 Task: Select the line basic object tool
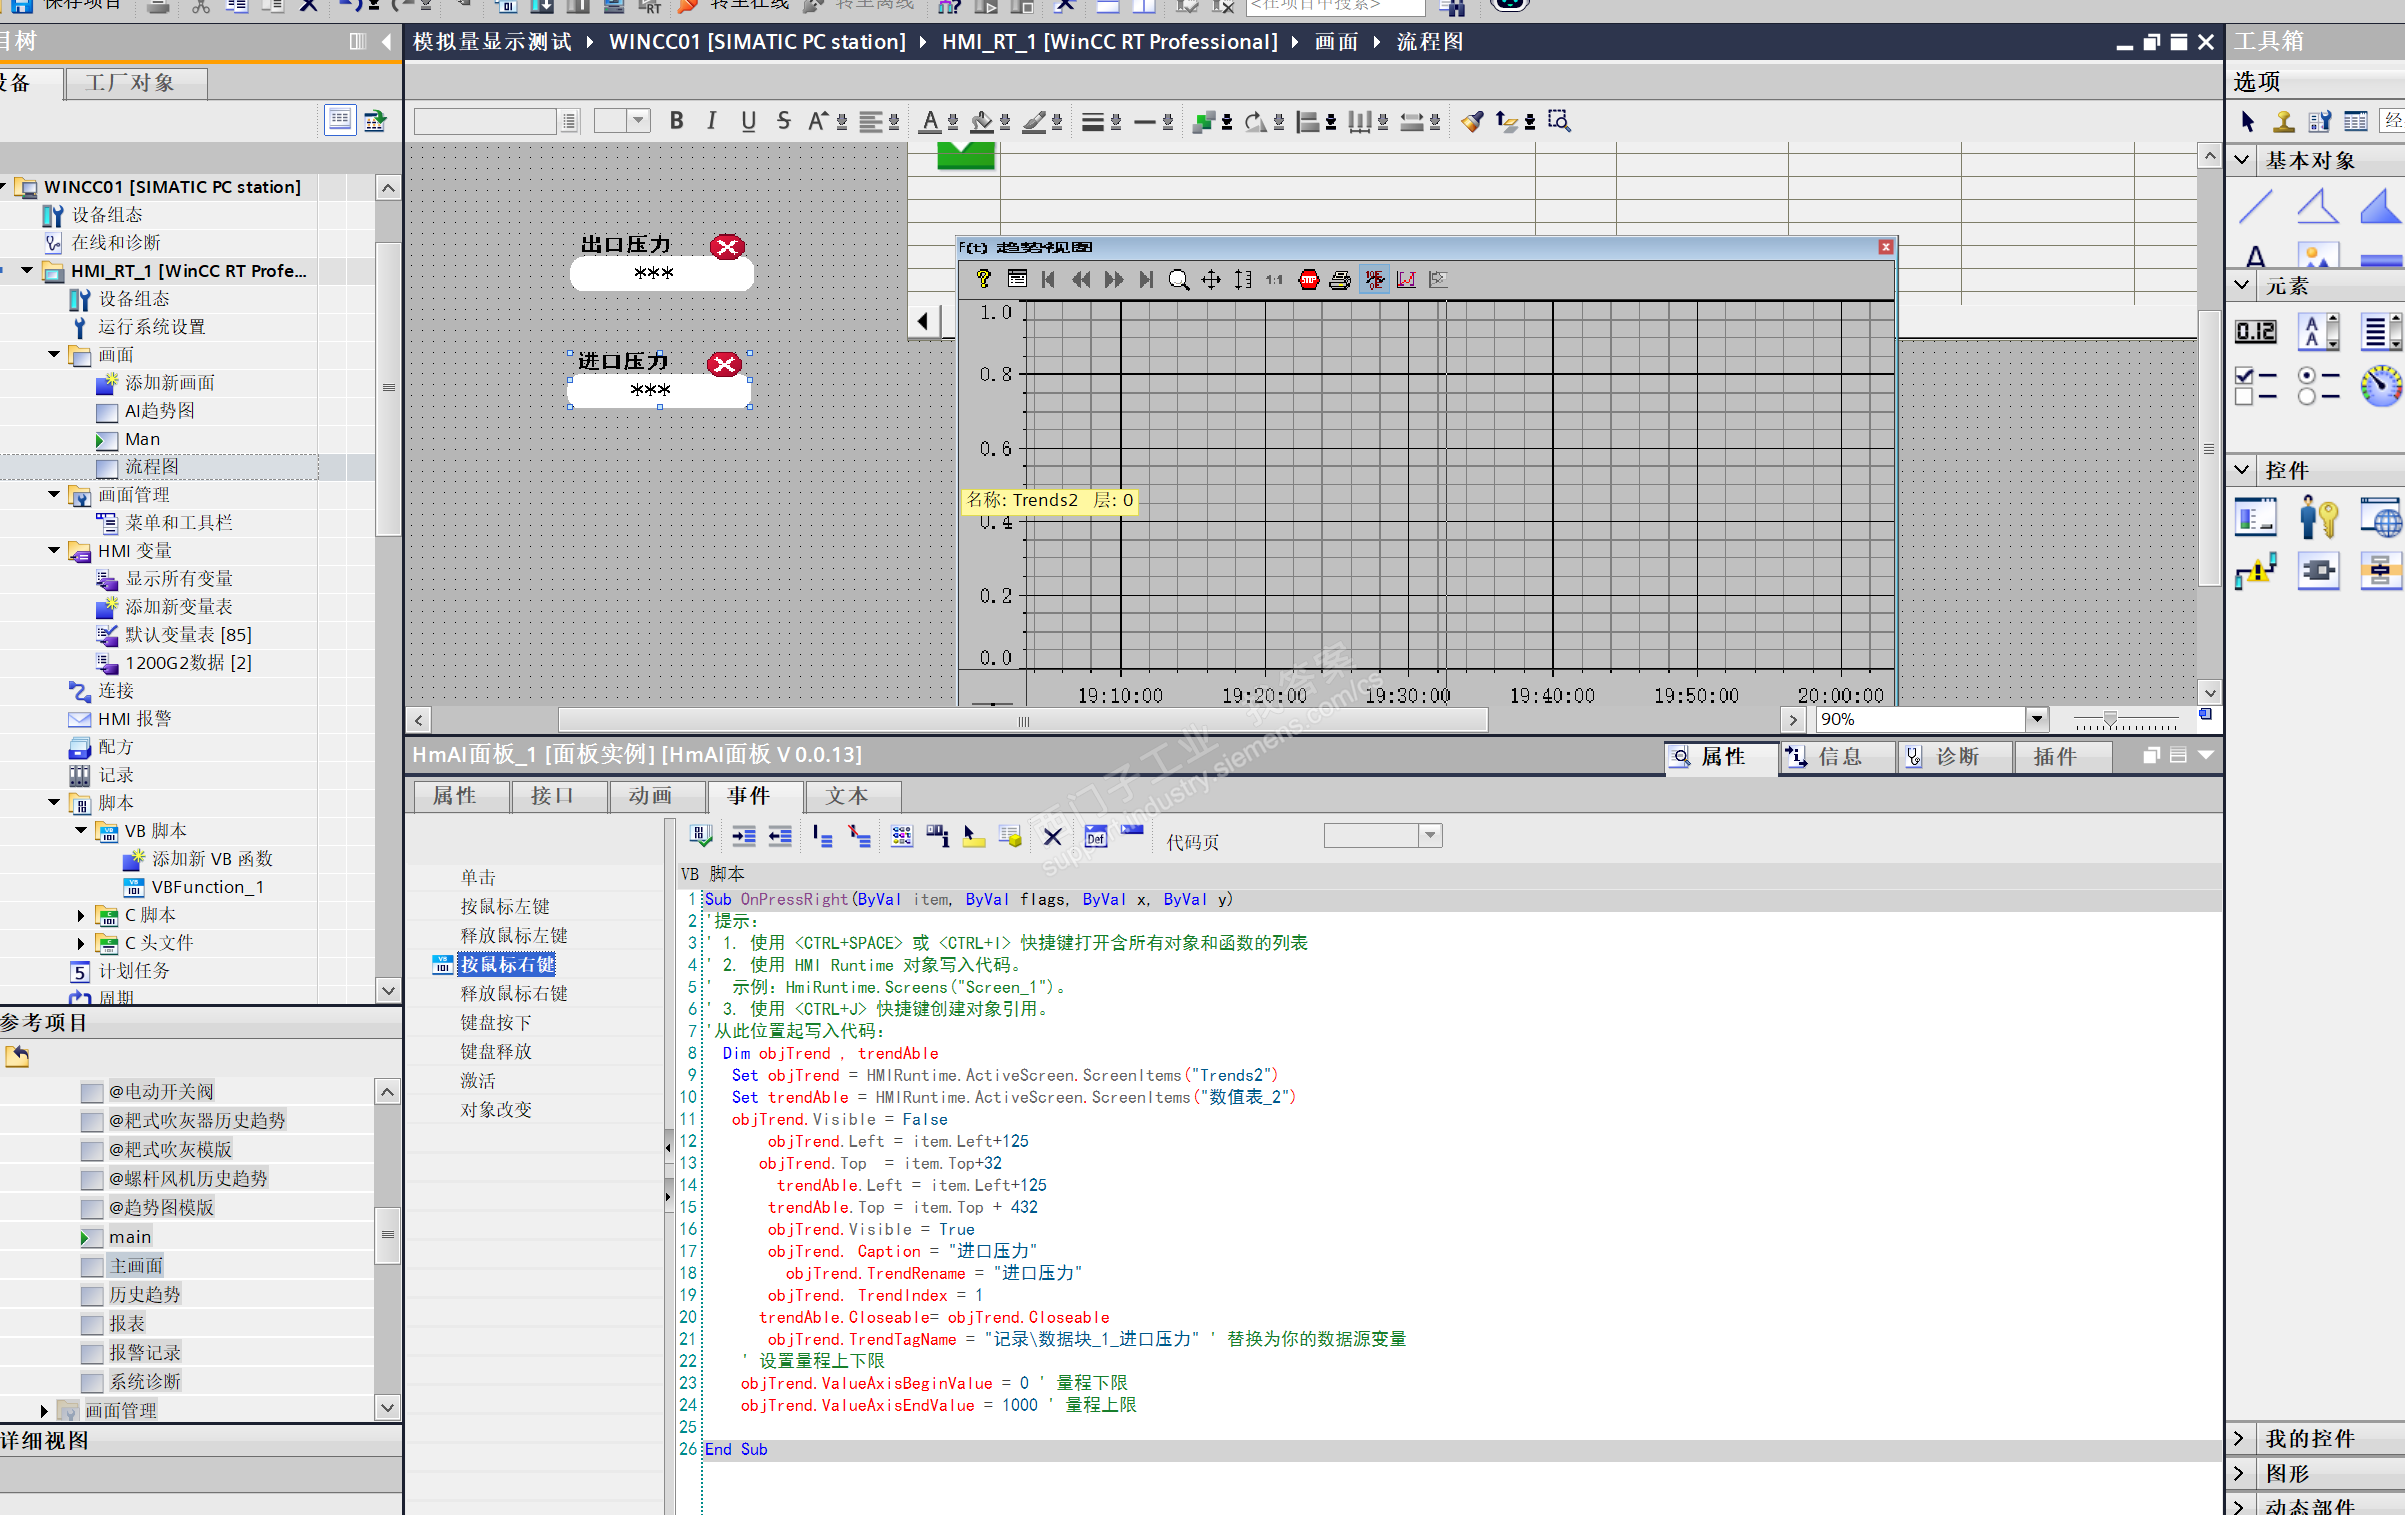point(2255,207)
